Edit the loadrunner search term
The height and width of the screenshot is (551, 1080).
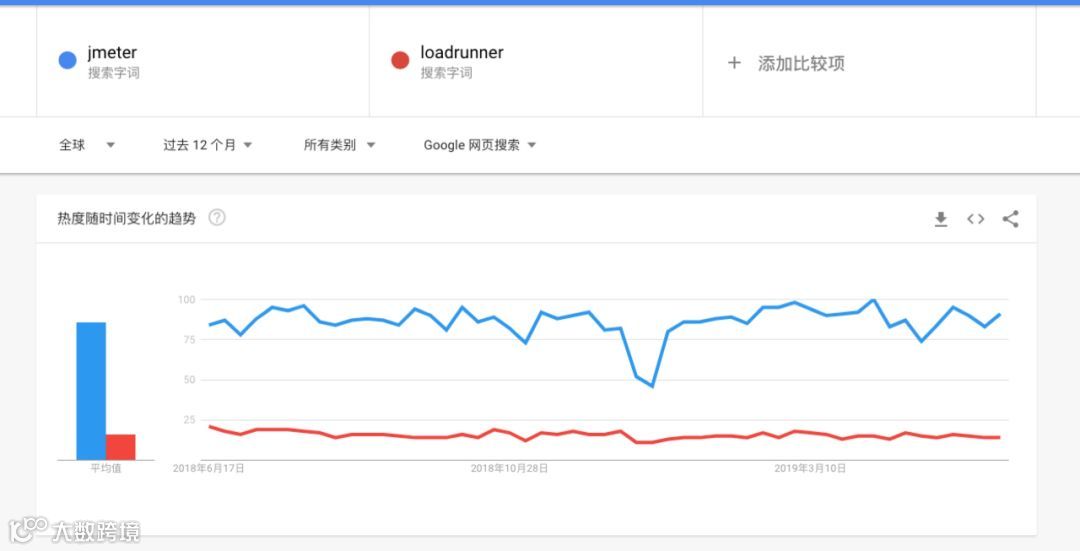click(x=461, y=53)
